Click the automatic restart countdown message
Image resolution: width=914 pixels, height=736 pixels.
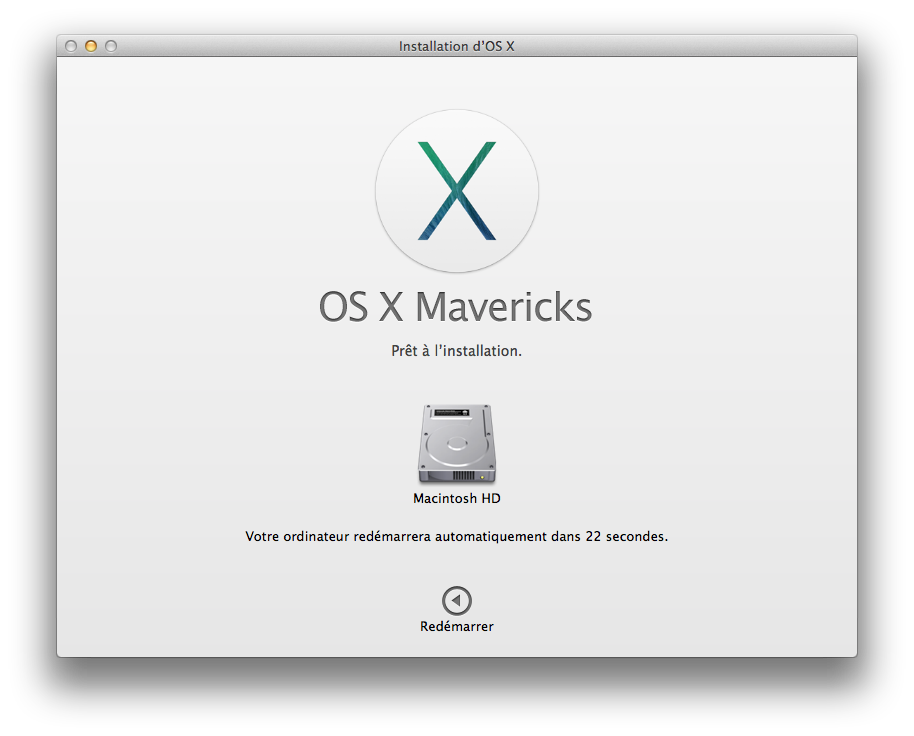[x=456, y=536]
